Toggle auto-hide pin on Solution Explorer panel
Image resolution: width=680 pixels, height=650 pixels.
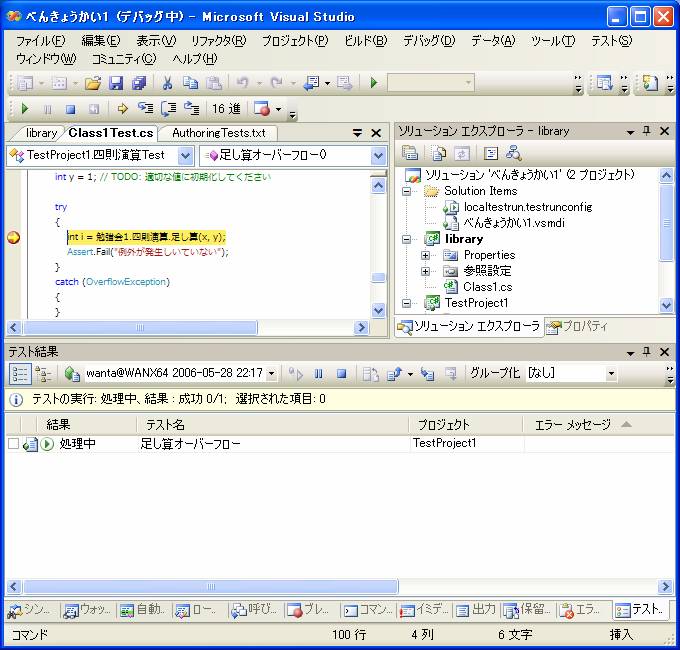coord(647,132)
